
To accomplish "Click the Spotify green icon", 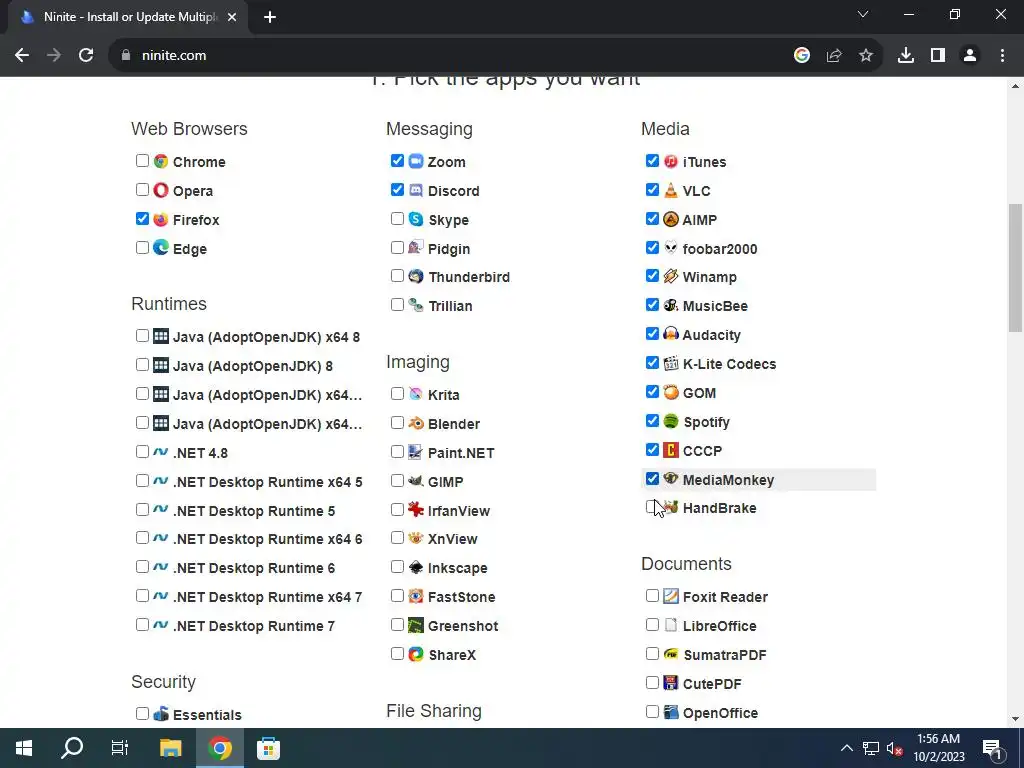I will click(x=671, y=421).
